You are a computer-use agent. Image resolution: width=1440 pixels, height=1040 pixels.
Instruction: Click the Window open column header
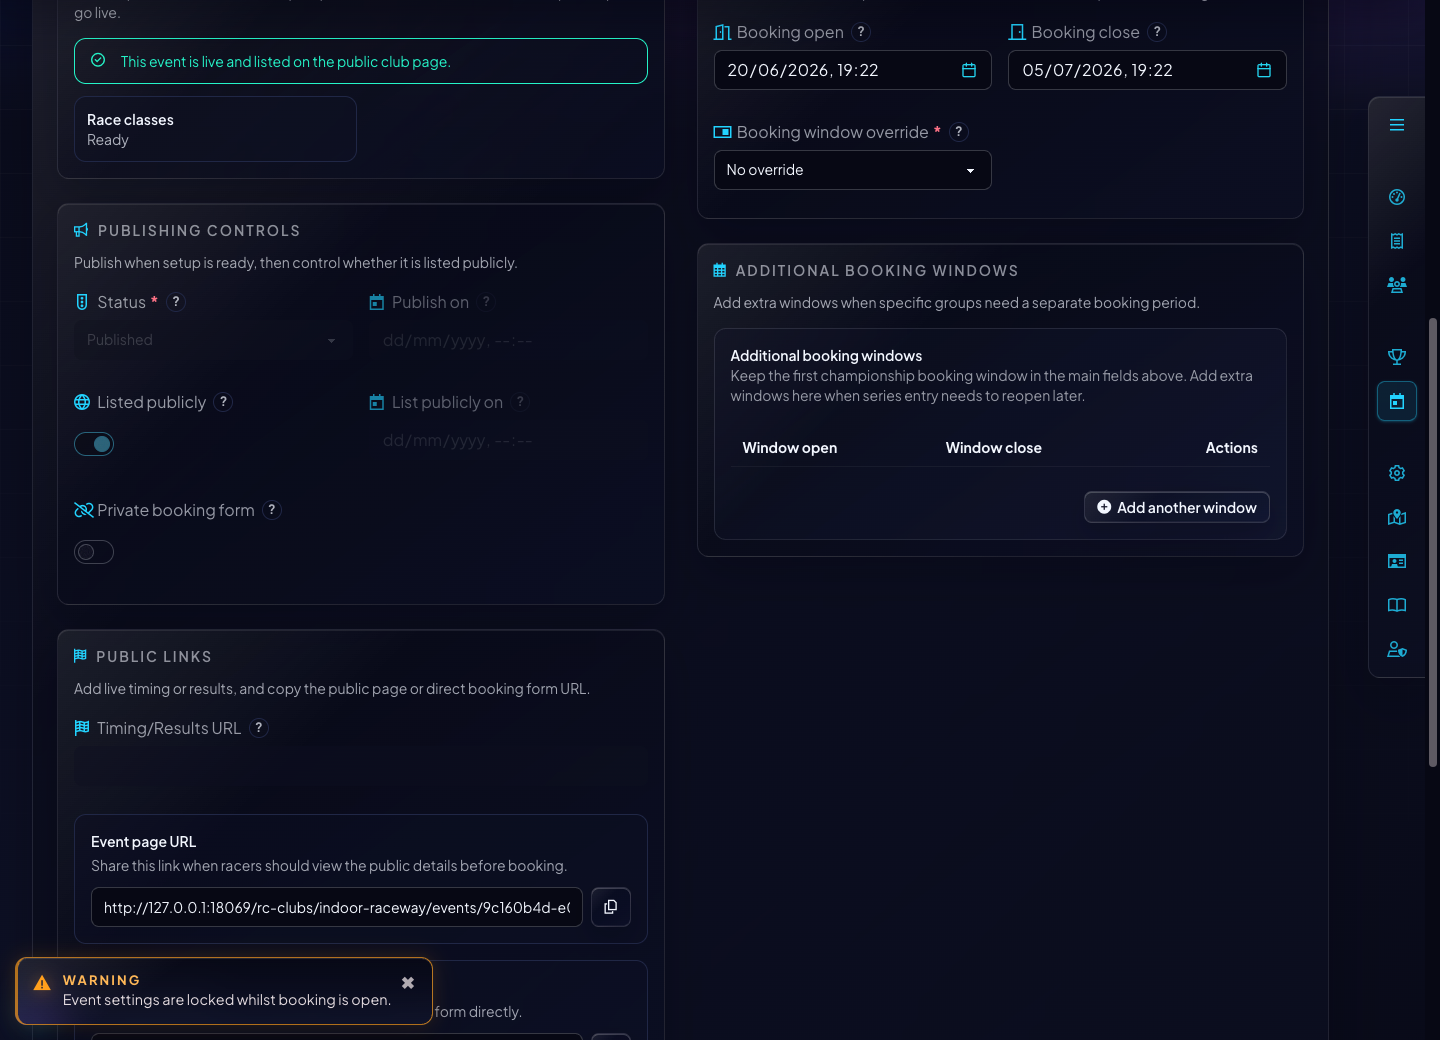point(790,448)
